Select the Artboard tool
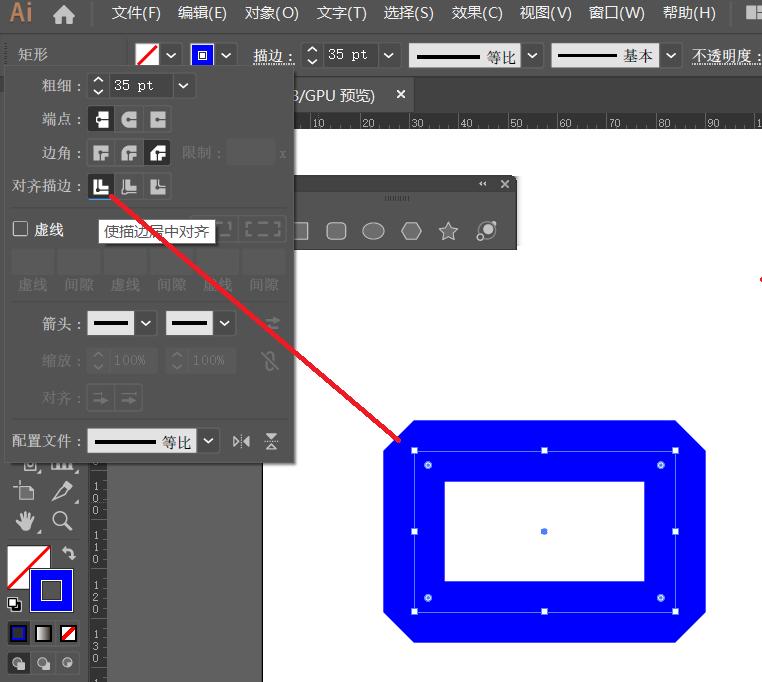 coord(24,490)
